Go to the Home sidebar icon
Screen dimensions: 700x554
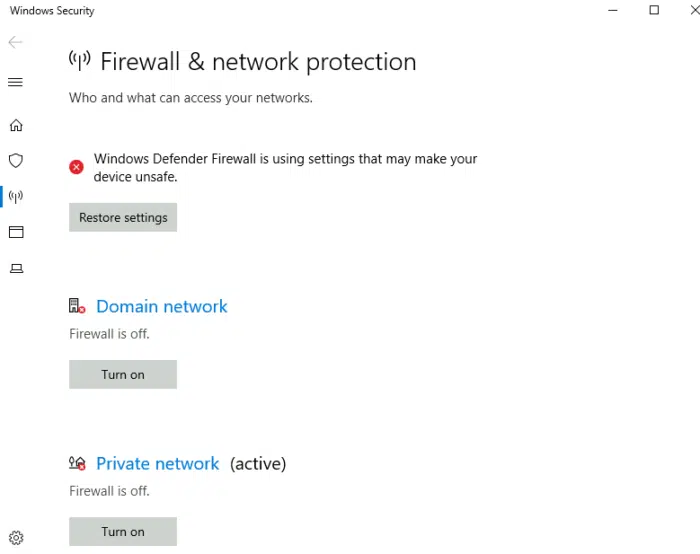(x=16, y=125)
